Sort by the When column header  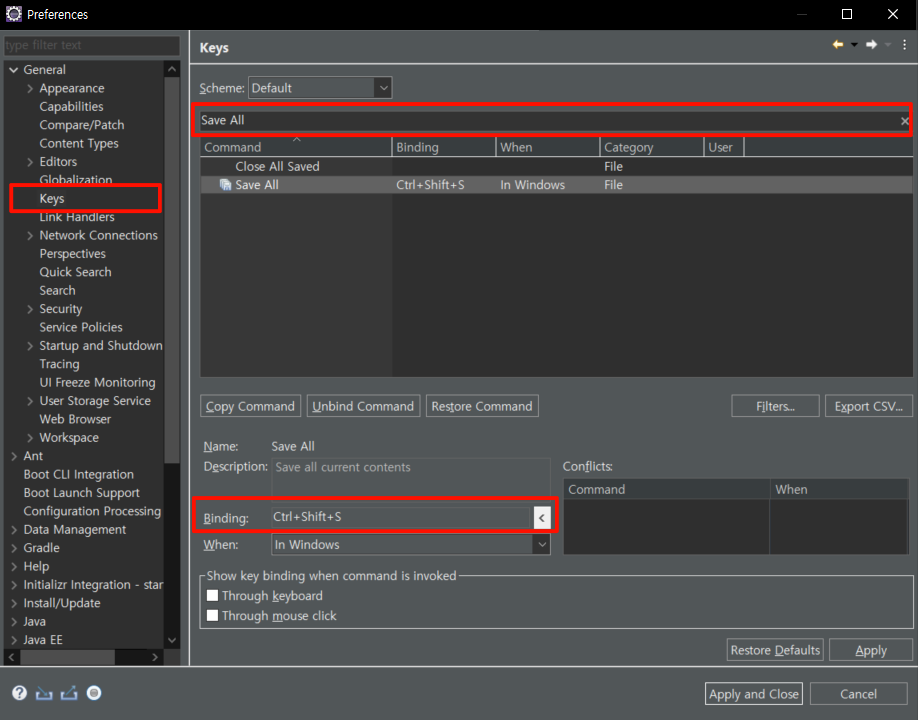(547, 147)
